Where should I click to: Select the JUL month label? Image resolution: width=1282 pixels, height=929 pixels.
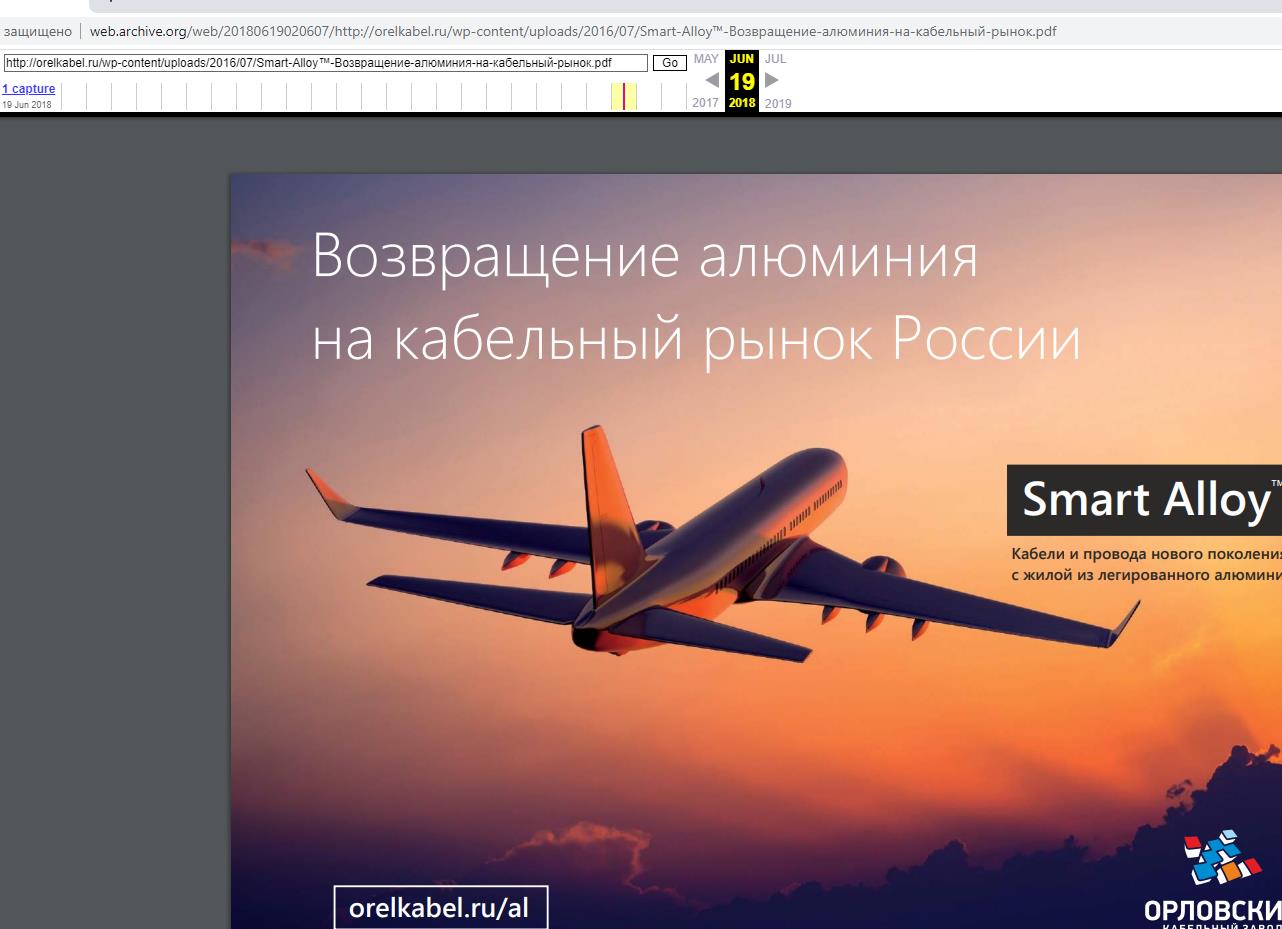point(775,59)
